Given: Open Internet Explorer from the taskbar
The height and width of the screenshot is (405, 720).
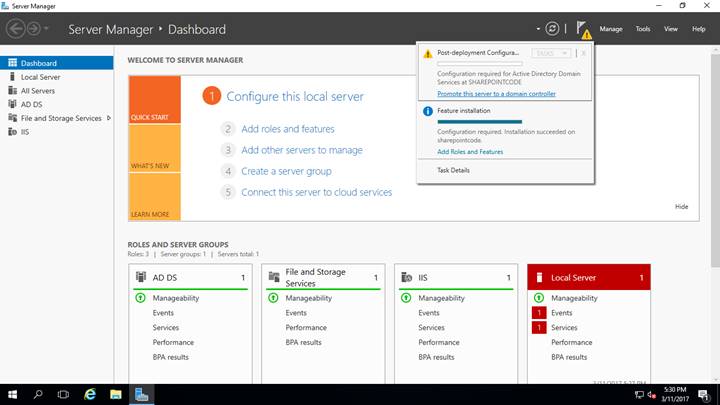Looking at the screenshot, I should coord(88,394).
